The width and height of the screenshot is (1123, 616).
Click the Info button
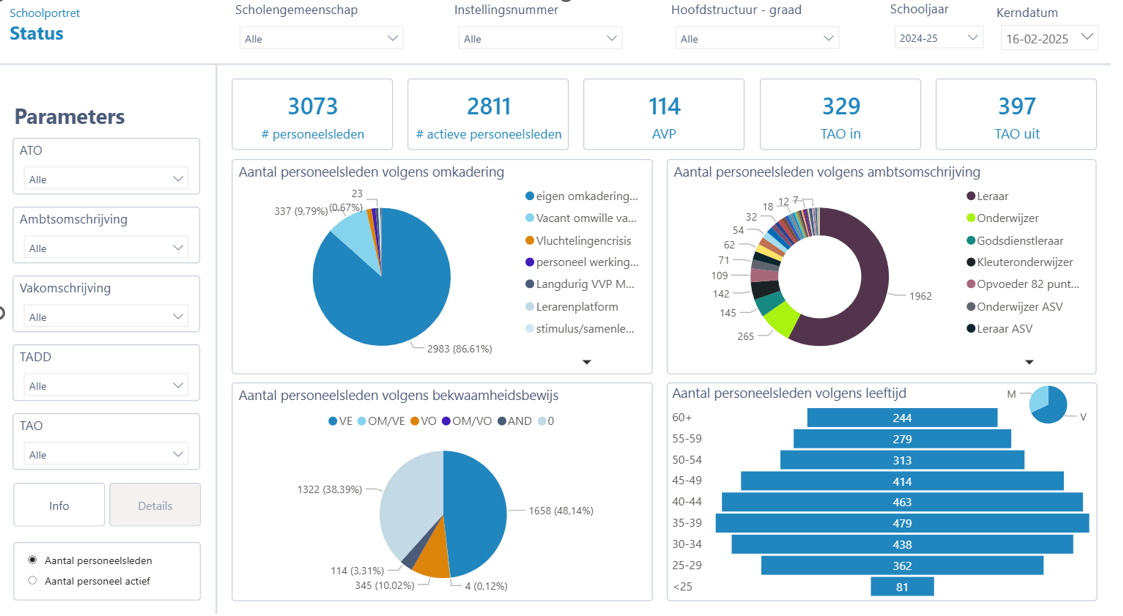click(59, 505)
